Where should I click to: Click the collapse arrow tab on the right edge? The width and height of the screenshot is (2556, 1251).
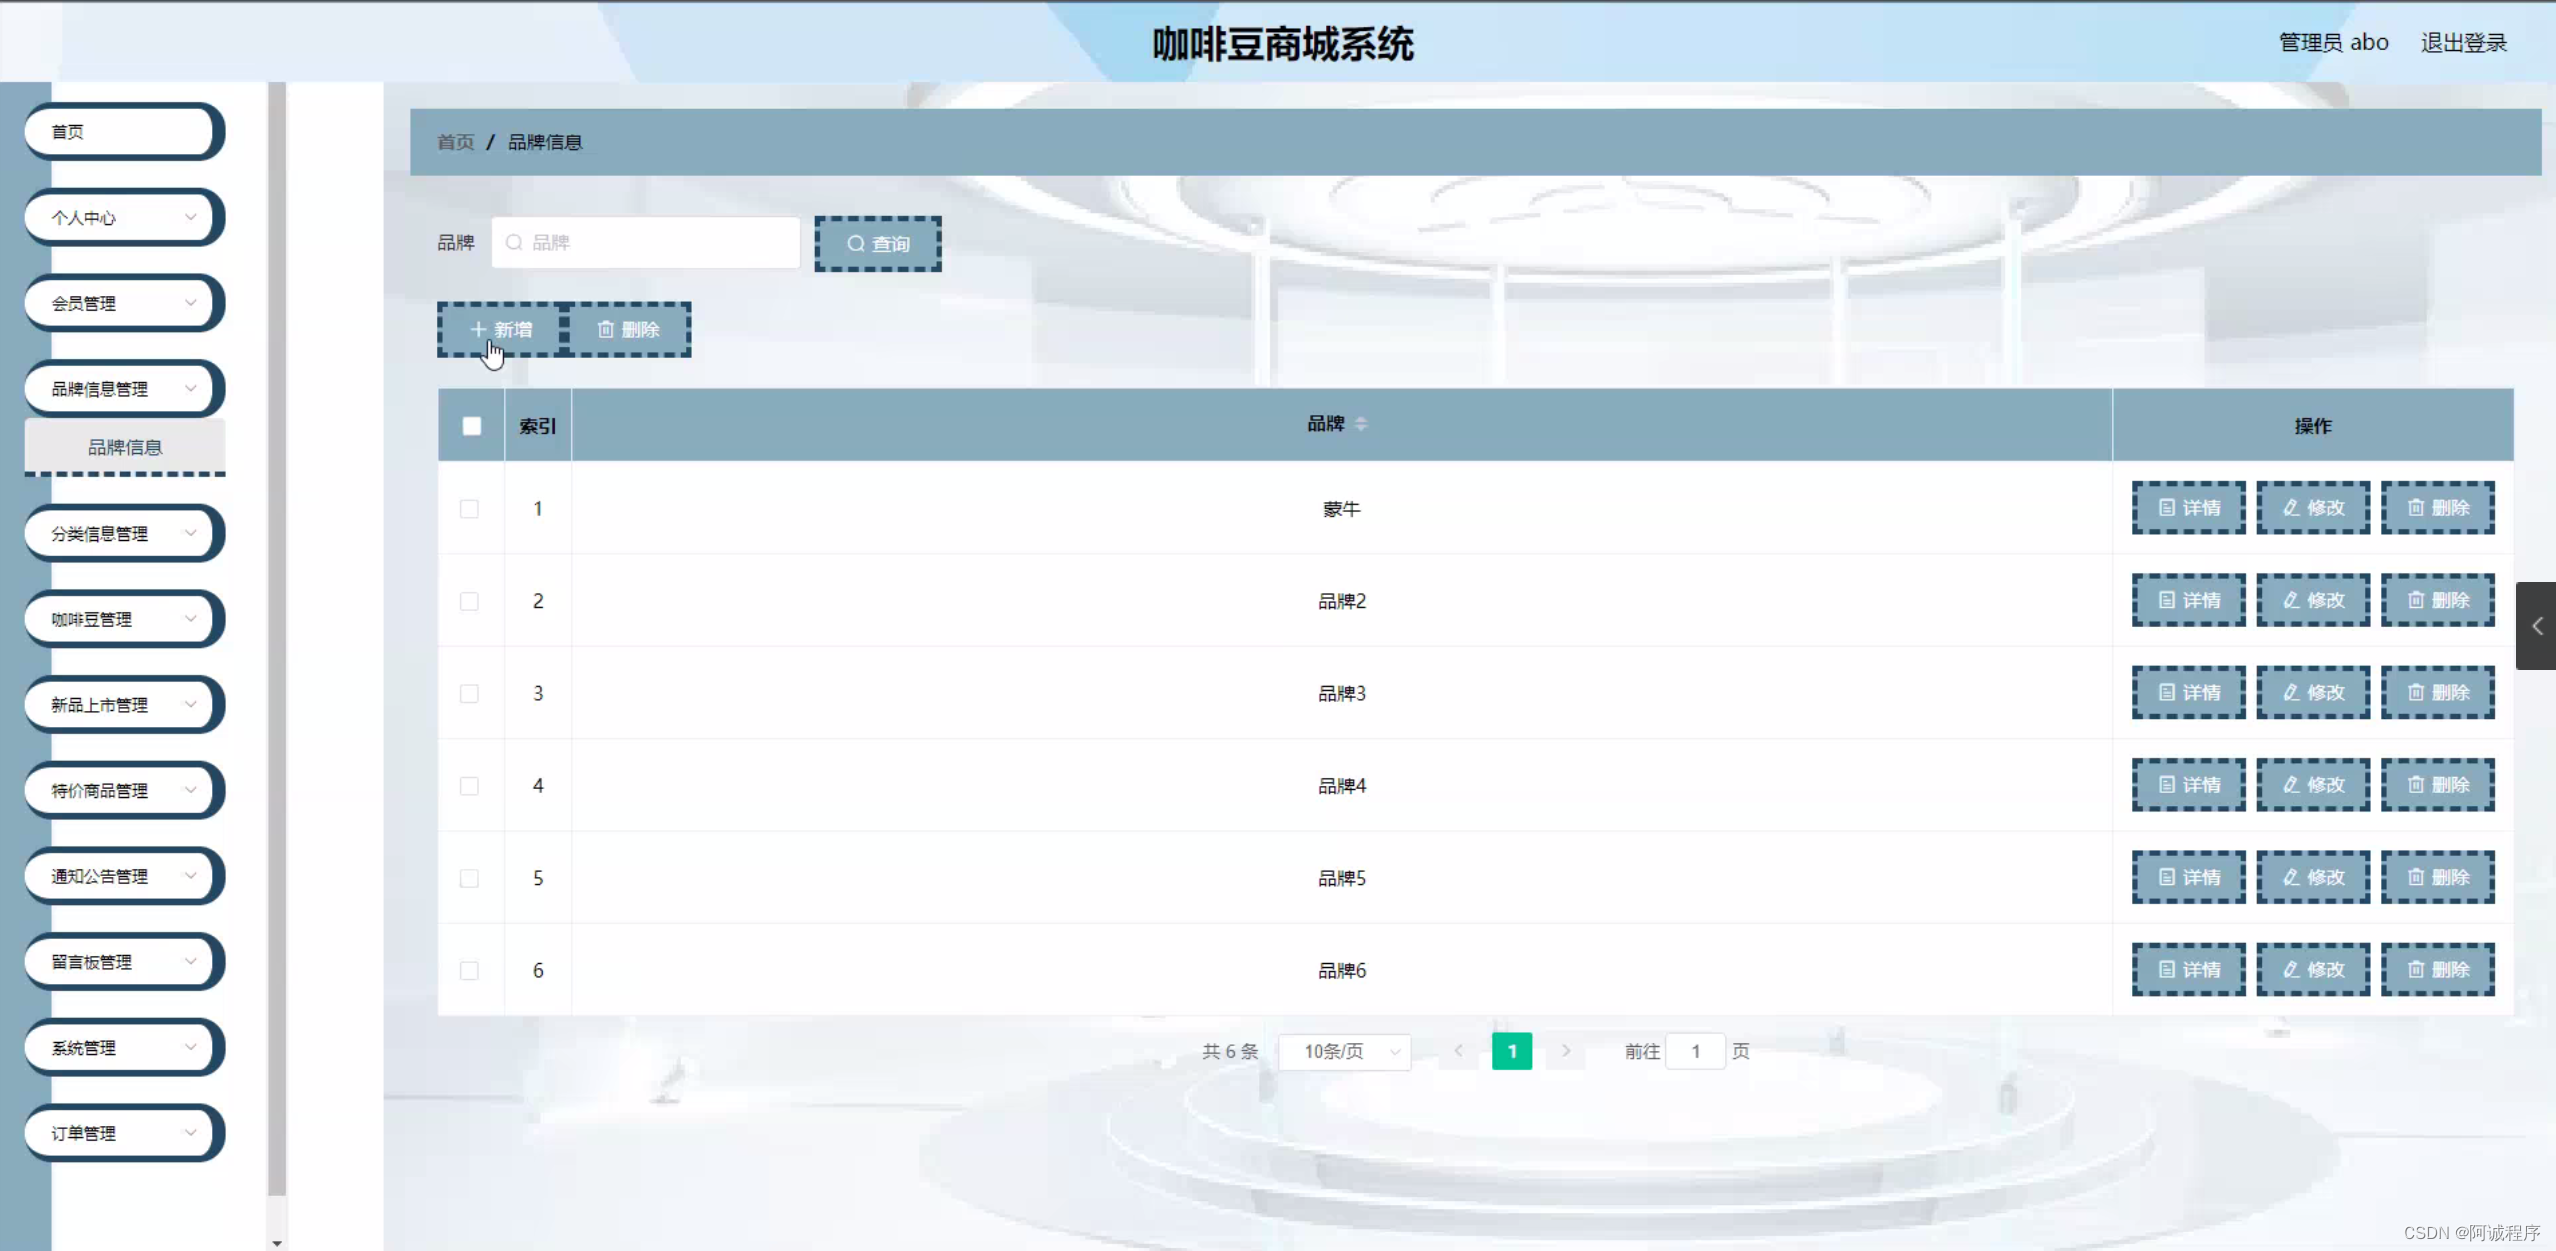click(2536, 626)
